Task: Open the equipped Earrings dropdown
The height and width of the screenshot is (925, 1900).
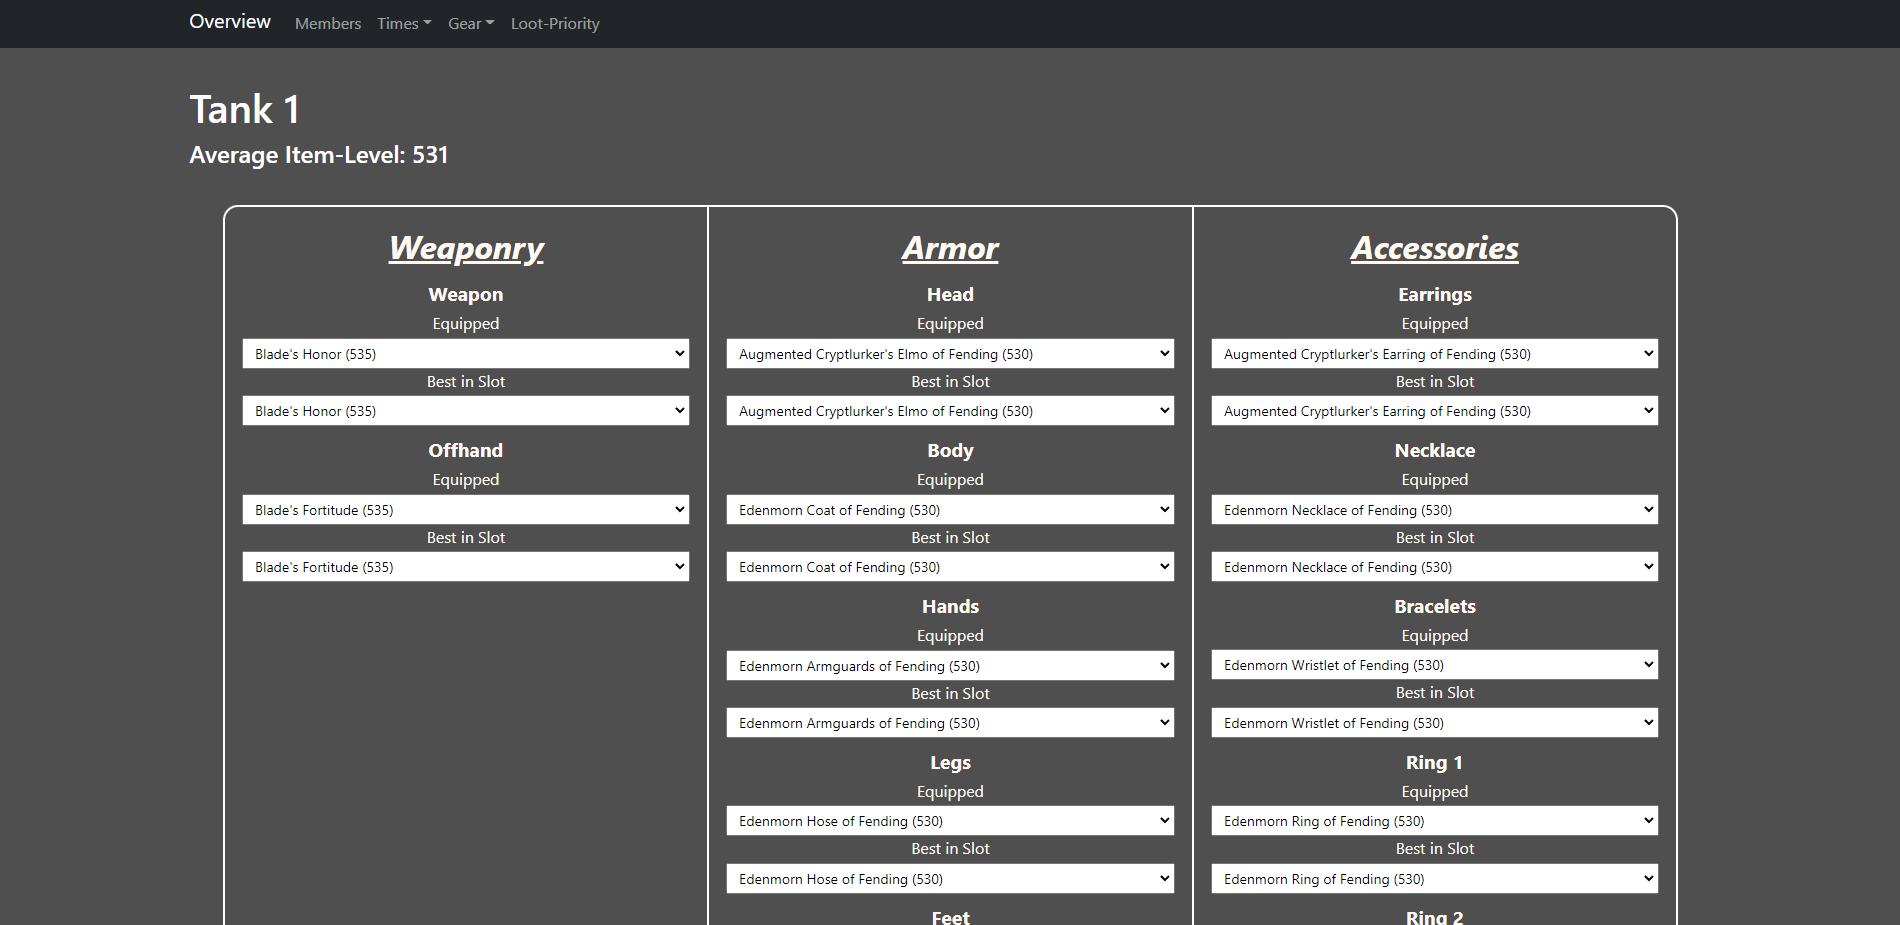Action: 1434,354
